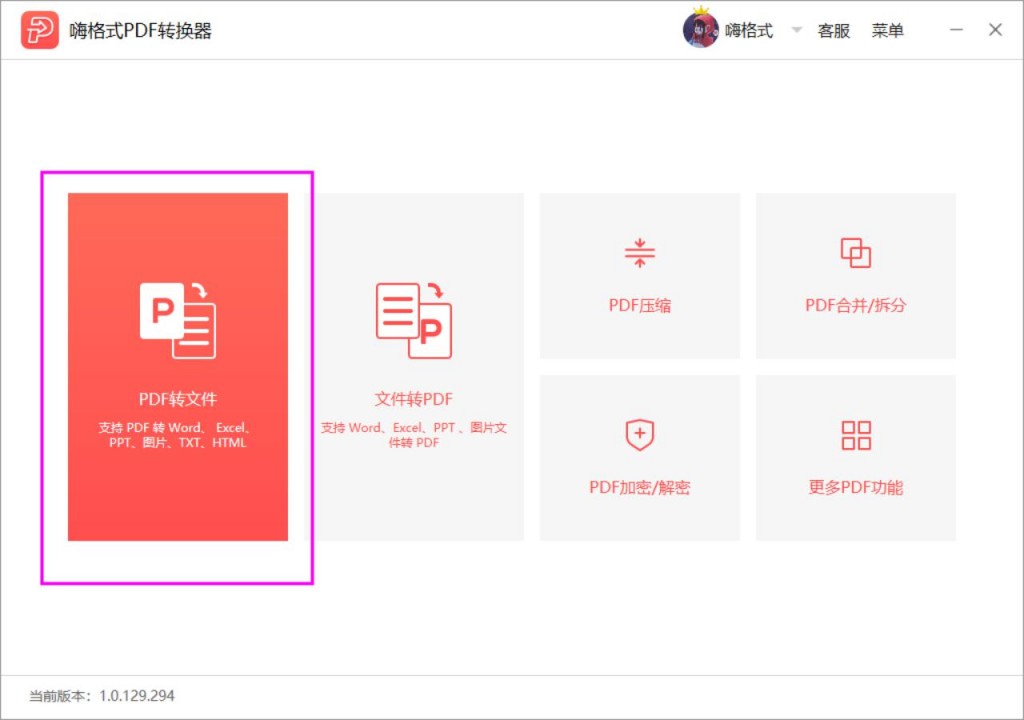Minimize the converter window
The image size is (1024, 720).
tap(956, 29)
